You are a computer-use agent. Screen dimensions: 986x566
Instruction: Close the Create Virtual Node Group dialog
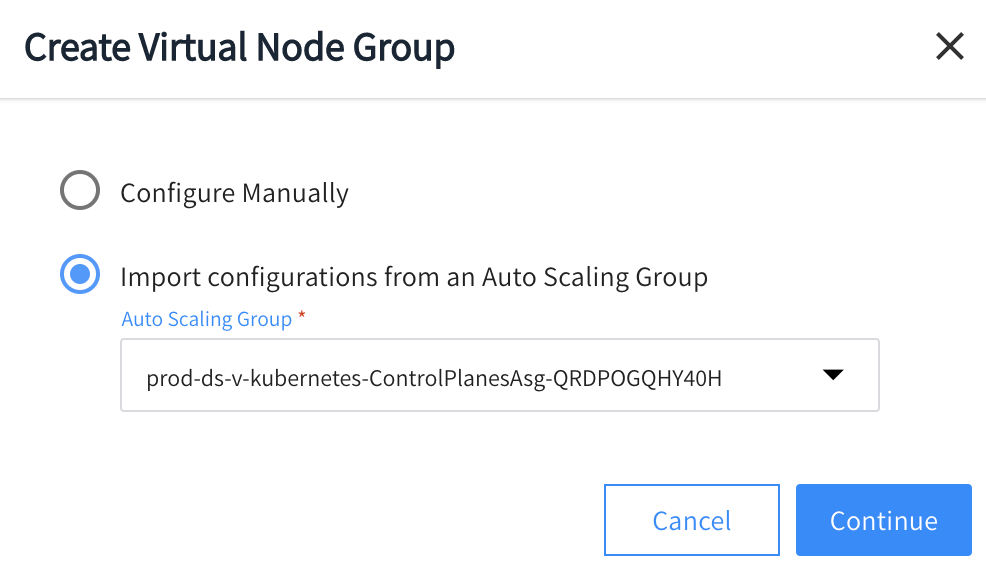click(x=948, y=46)
